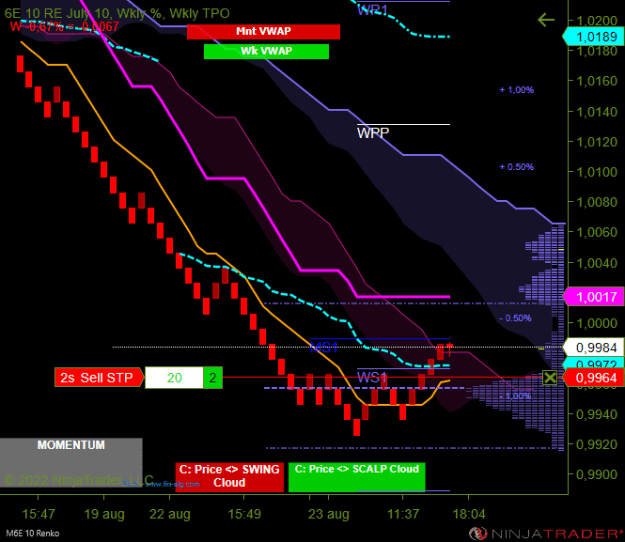
Task: Cancel the order using the X box icon
Action: point(550,377)
